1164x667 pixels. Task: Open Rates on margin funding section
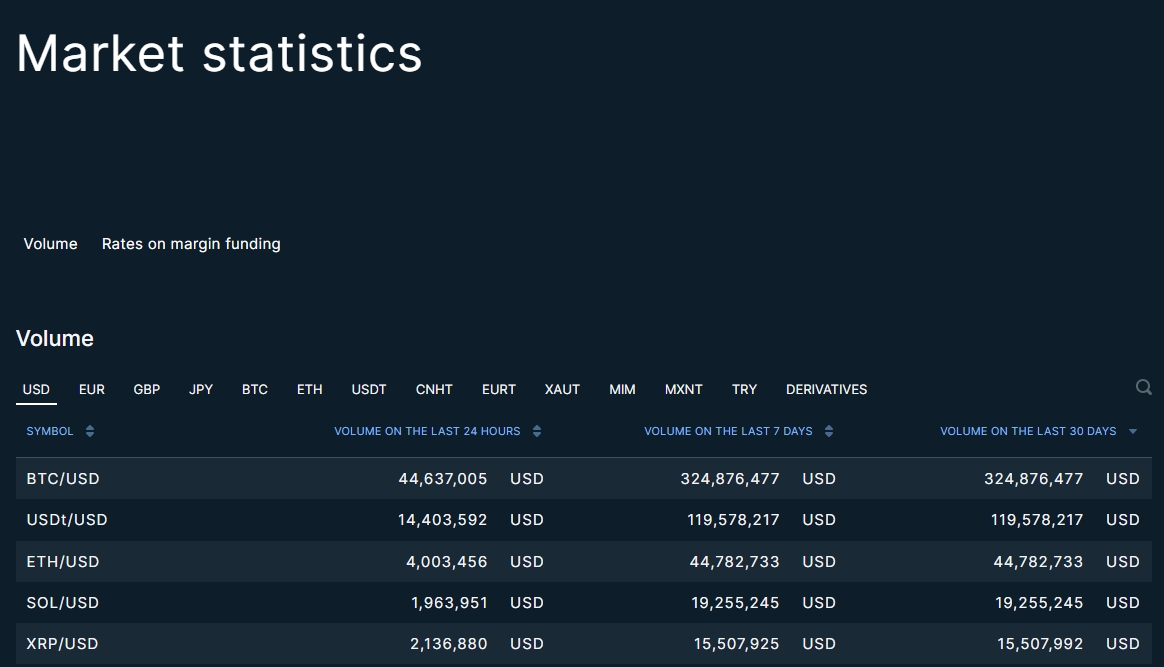click(191, 244)
